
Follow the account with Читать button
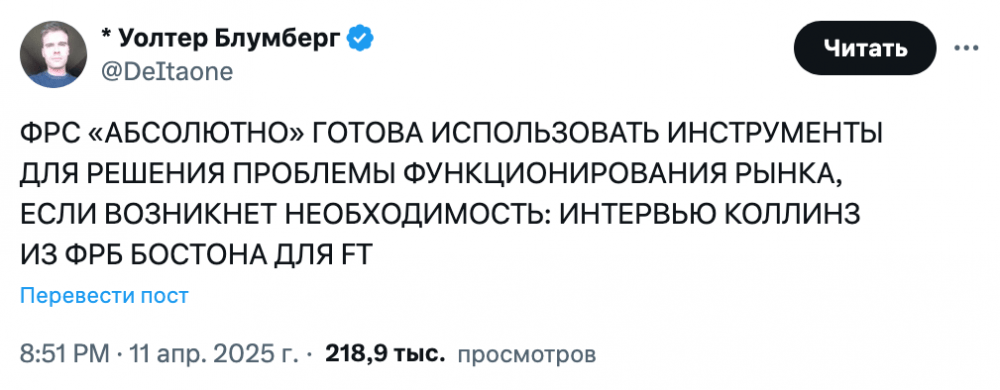tap(865, 48)
